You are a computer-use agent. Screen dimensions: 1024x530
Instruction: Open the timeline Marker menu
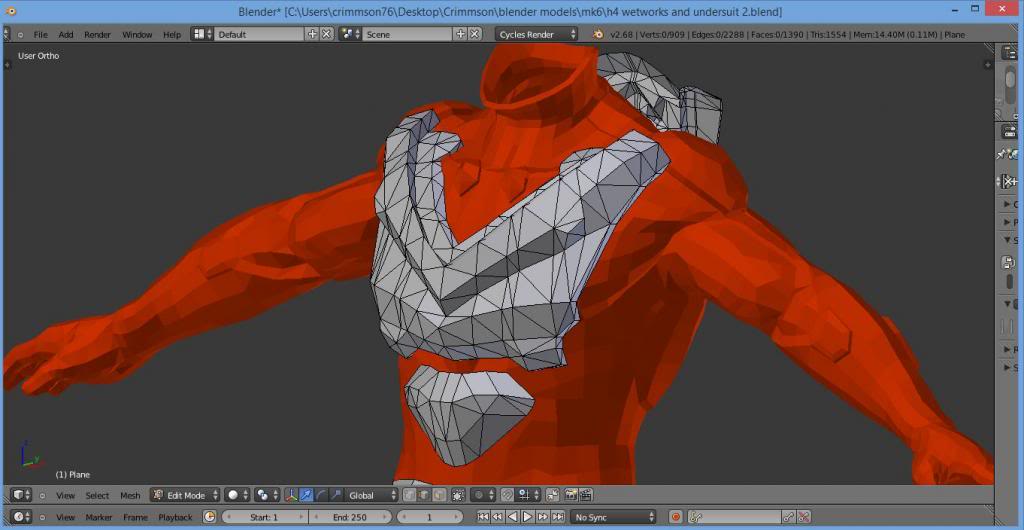pos(99,517)
